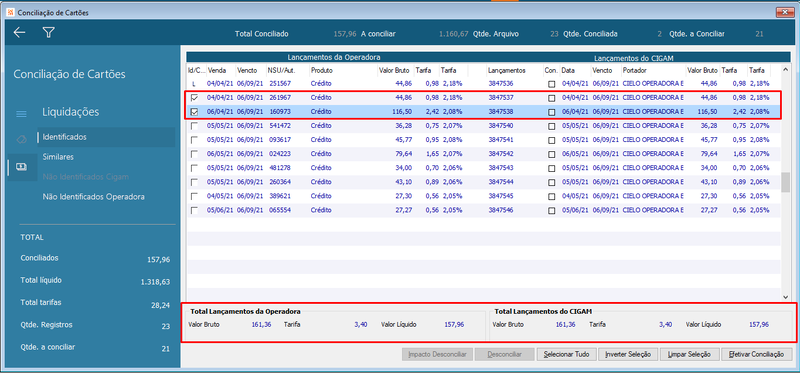This screenshot has width=800, height=373.
Task: Select the tag icon in the left sidebar
Action: 21,139
